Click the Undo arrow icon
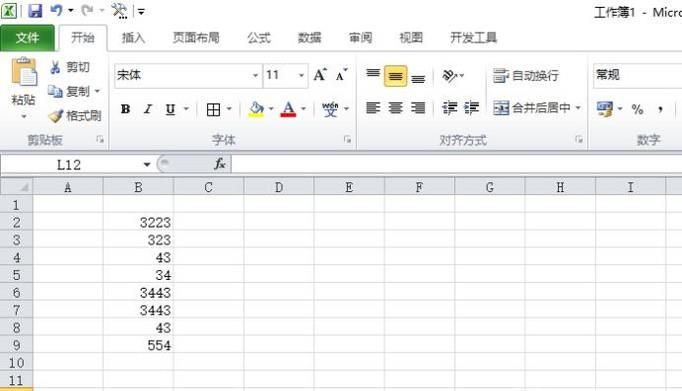The width and height of the screenshot is (682, 391). [57, 10]
